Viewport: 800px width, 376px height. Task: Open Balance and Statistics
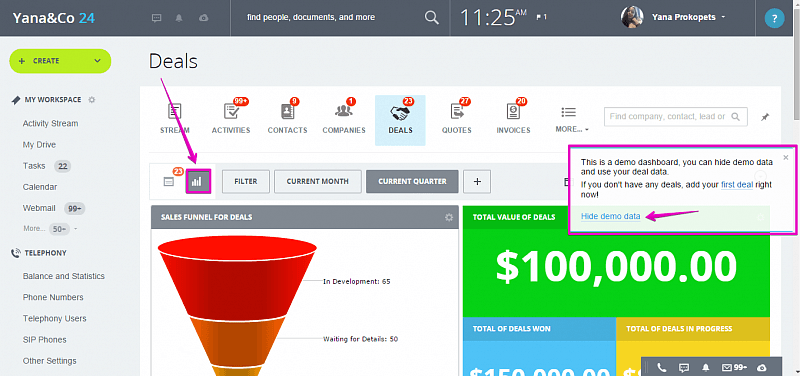click(64, 276)
